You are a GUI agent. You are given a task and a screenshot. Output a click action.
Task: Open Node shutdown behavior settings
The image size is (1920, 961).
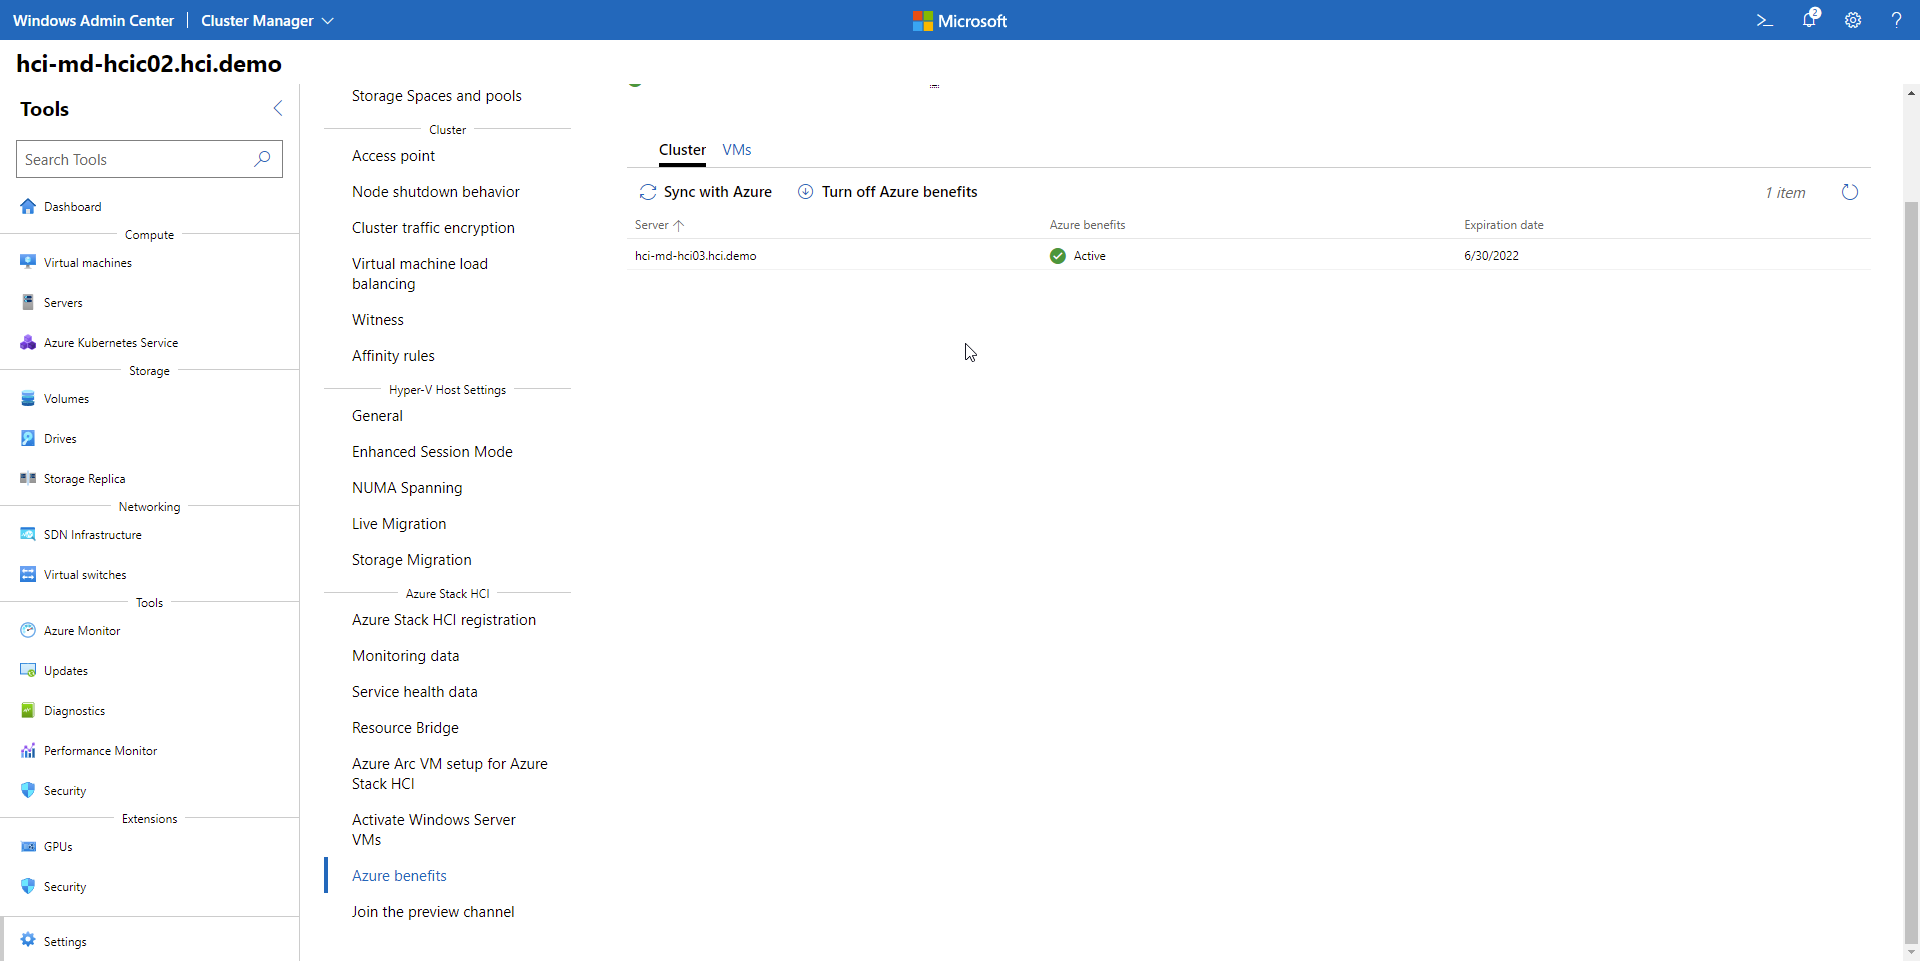pyautogui.click(x=436, y=192)
